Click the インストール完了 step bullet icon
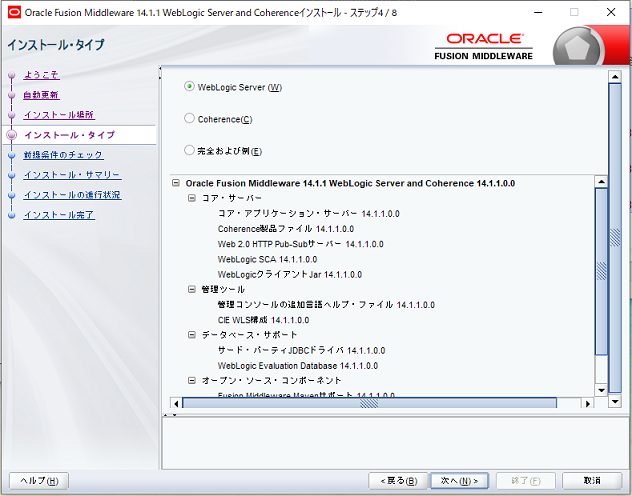Screen dimensions: 632x496 (12, 215)
